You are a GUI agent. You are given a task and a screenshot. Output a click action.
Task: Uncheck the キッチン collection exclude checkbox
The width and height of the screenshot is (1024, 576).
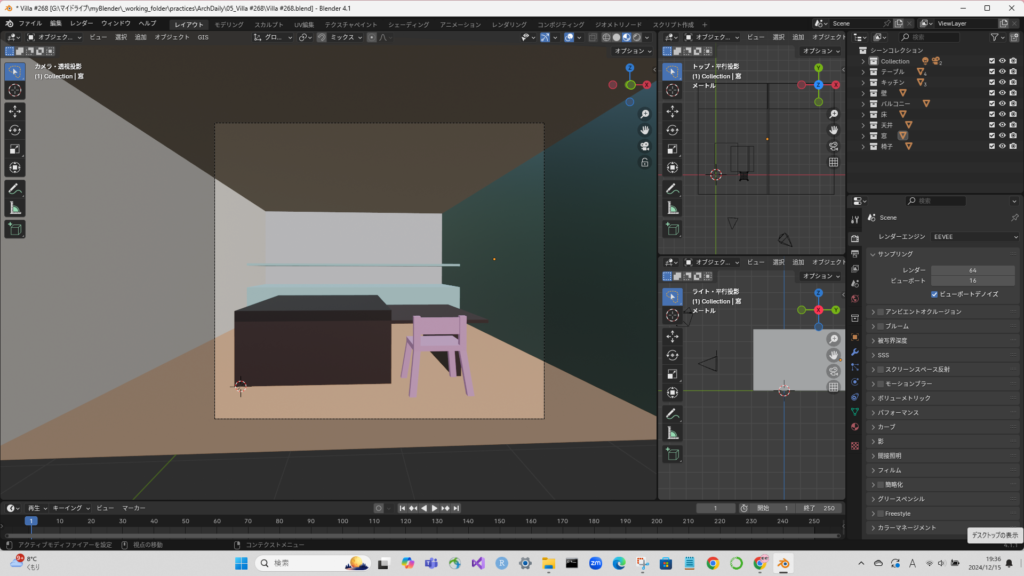pos(992,82)
